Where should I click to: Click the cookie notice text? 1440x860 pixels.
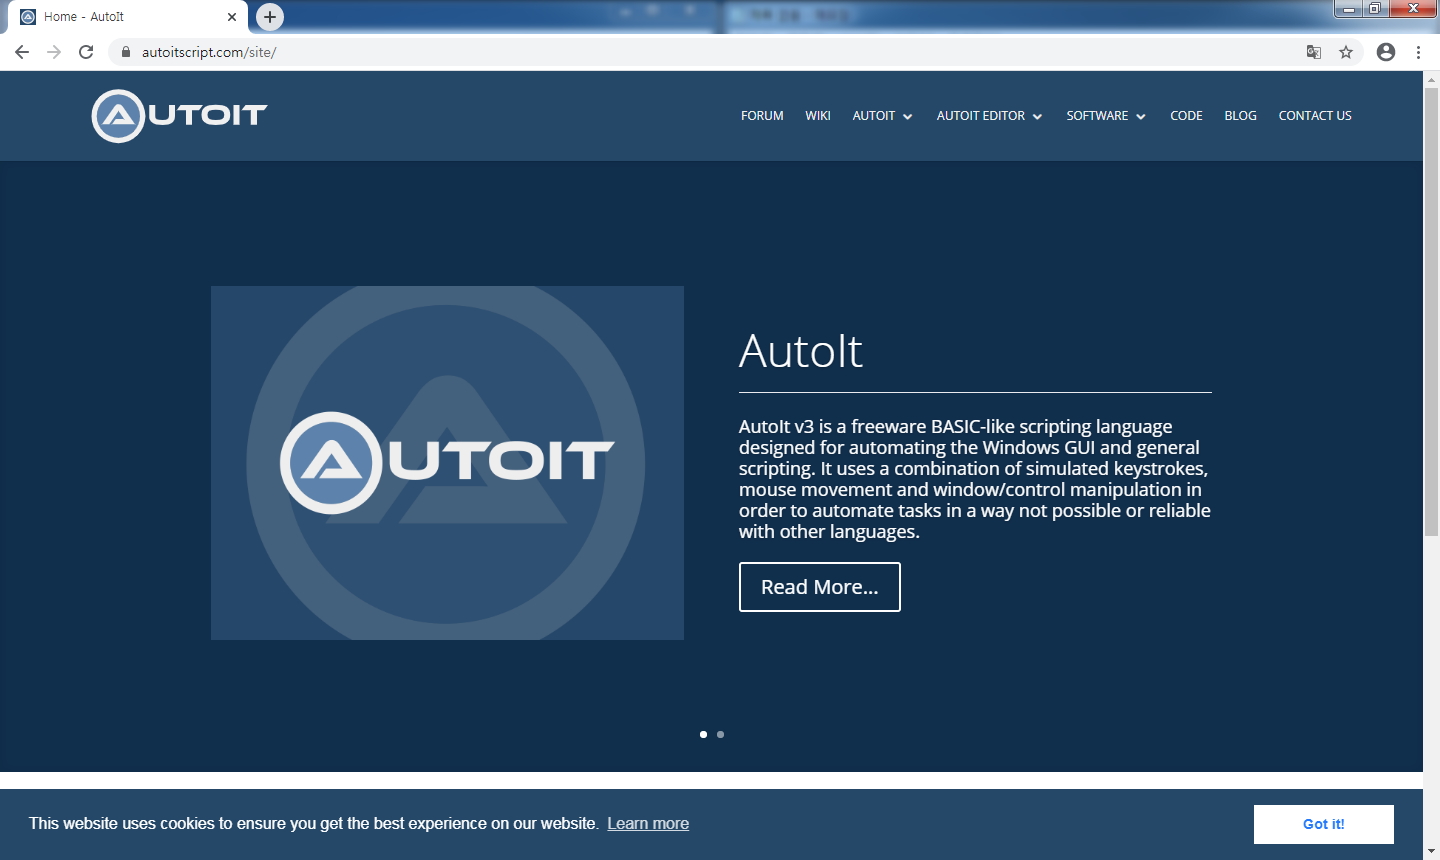pyautogui.click(x=314, y=824)
